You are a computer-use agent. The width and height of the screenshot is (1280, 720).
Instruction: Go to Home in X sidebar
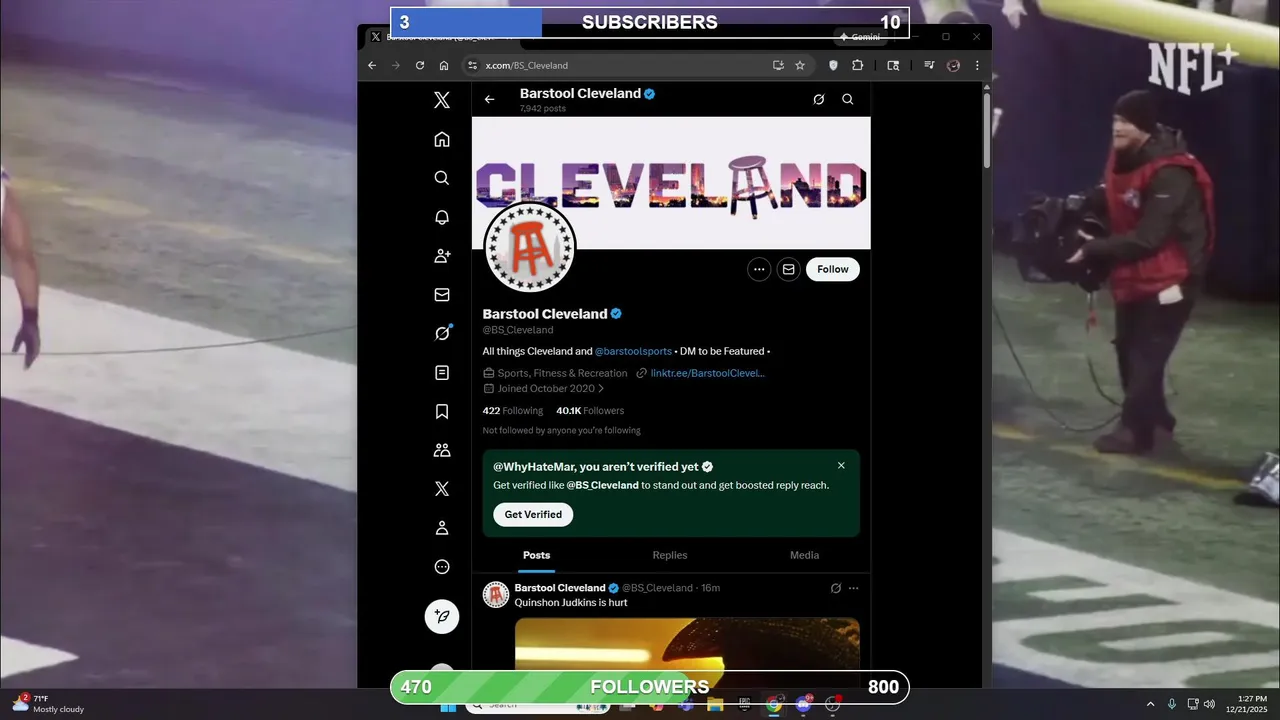click(442, 139)
